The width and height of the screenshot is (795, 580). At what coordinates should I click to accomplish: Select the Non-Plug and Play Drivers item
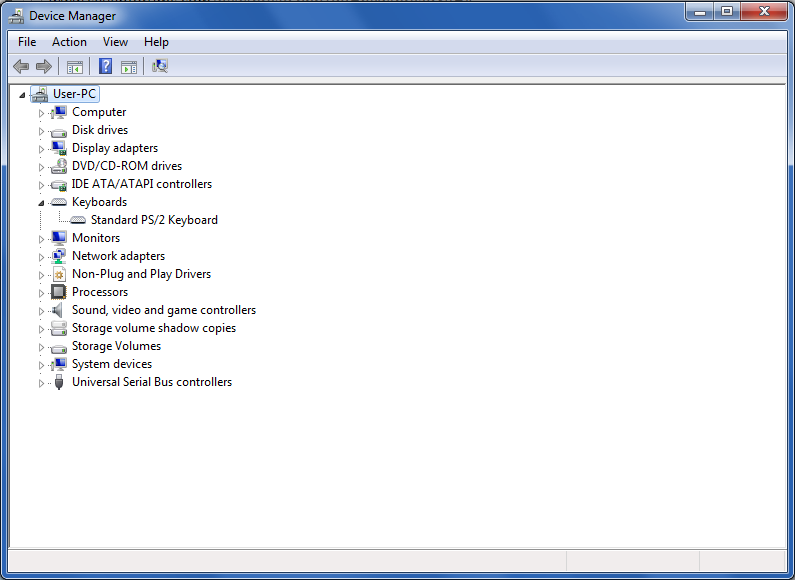tap(141, 274)
